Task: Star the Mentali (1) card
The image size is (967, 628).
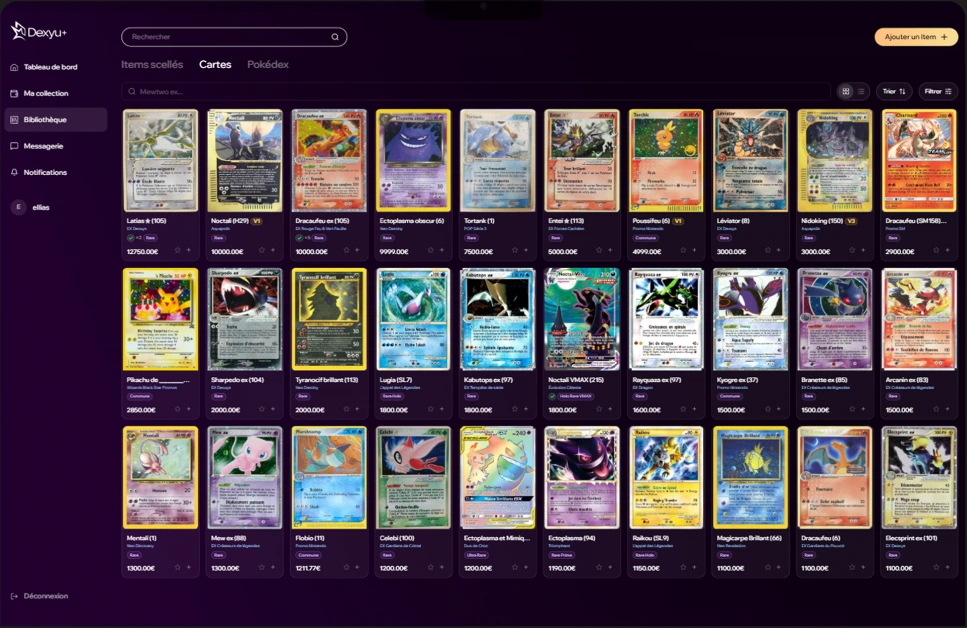Action: (178, 568)
